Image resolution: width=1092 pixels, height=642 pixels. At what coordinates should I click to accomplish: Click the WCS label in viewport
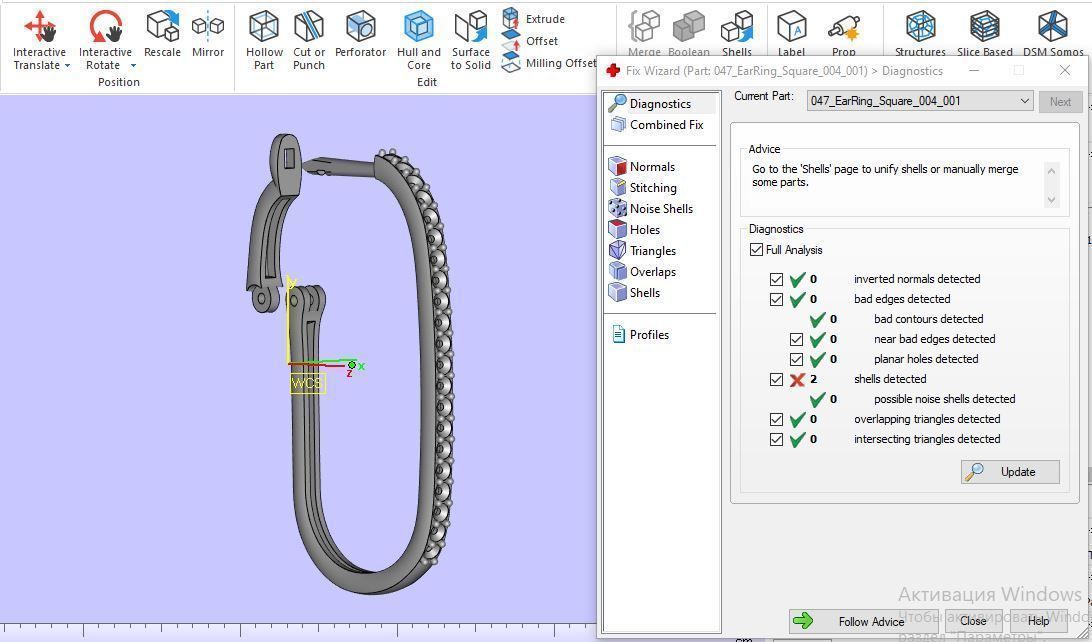point(307,383)
